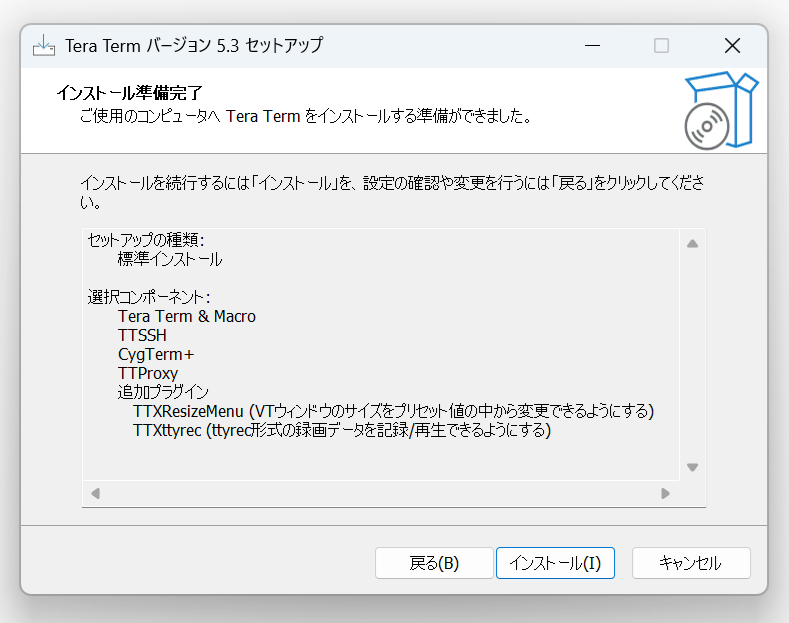Click the setup box and disc icon
This screenshot has width=789, height=623.
click(x=721, y=111)
